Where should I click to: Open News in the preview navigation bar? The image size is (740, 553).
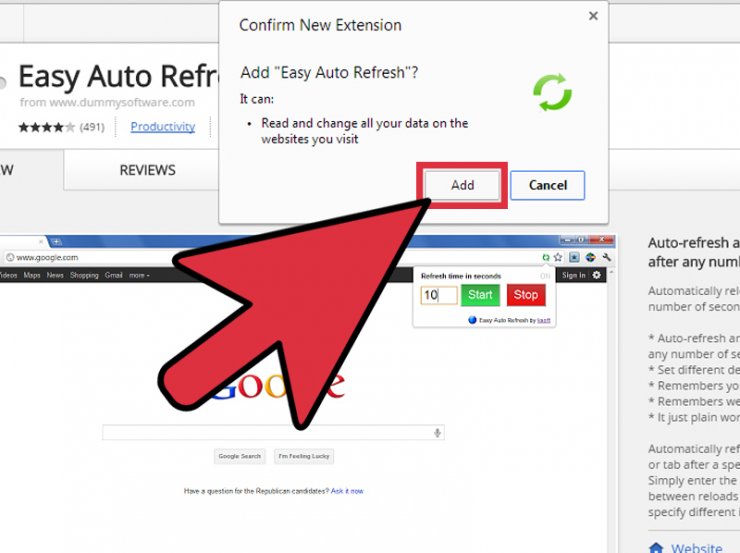[55, 275]
